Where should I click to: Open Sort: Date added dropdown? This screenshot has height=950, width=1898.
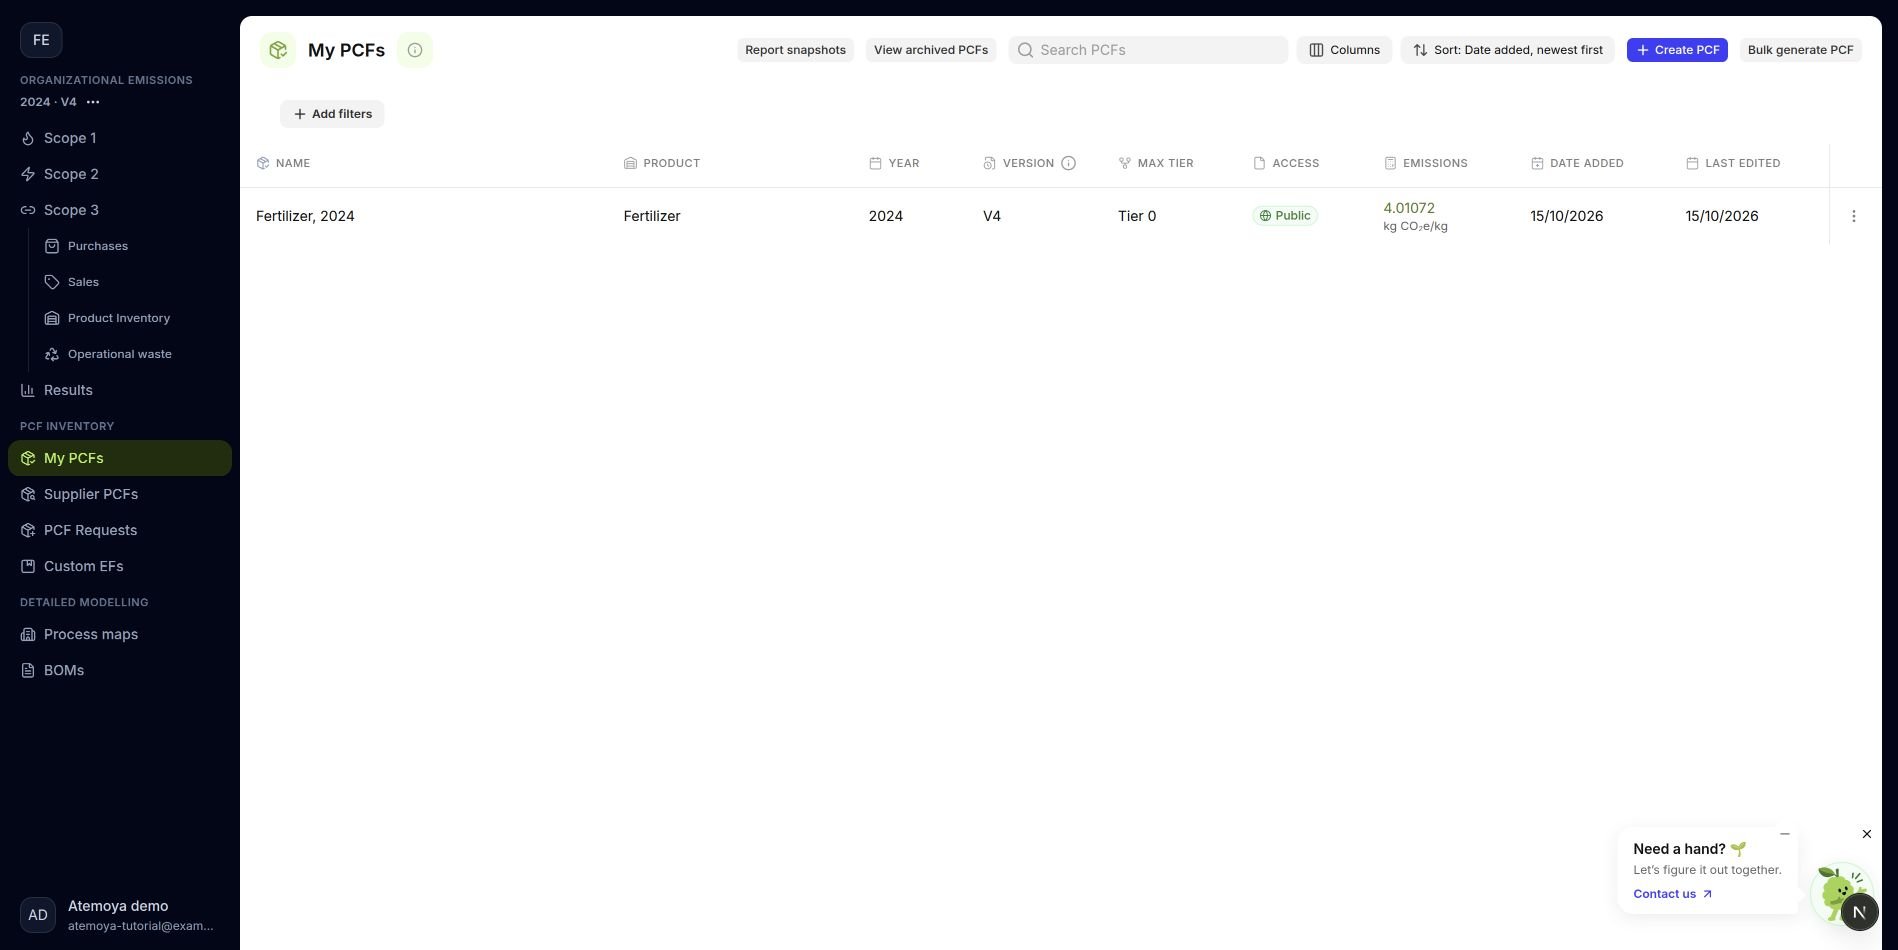[1507, 50]
